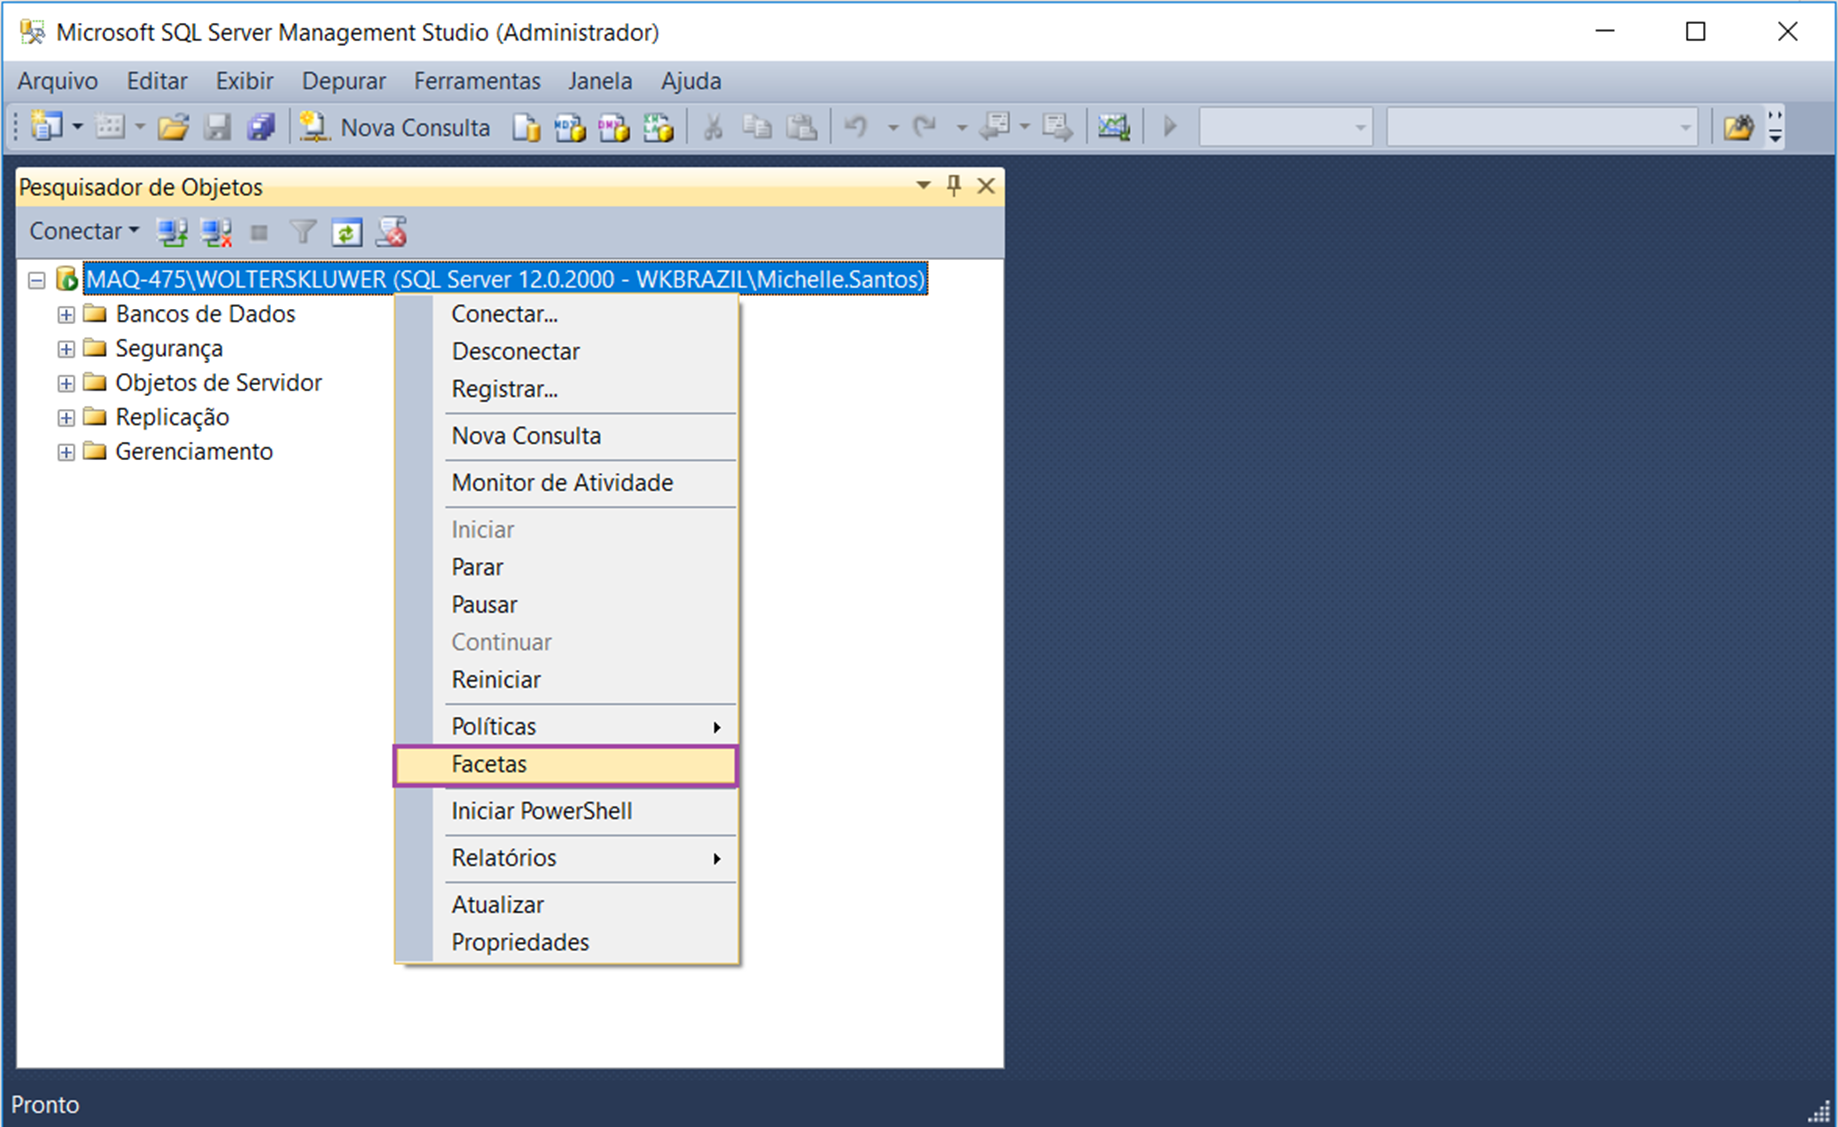
Task: Open dropdown arrow beside New Project icon
Action: 77,128
